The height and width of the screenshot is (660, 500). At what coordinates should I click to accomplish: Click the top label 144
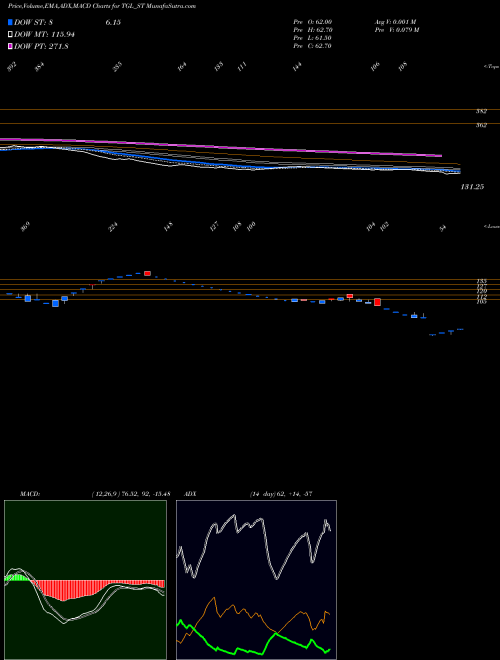click(x=298, y=67)
